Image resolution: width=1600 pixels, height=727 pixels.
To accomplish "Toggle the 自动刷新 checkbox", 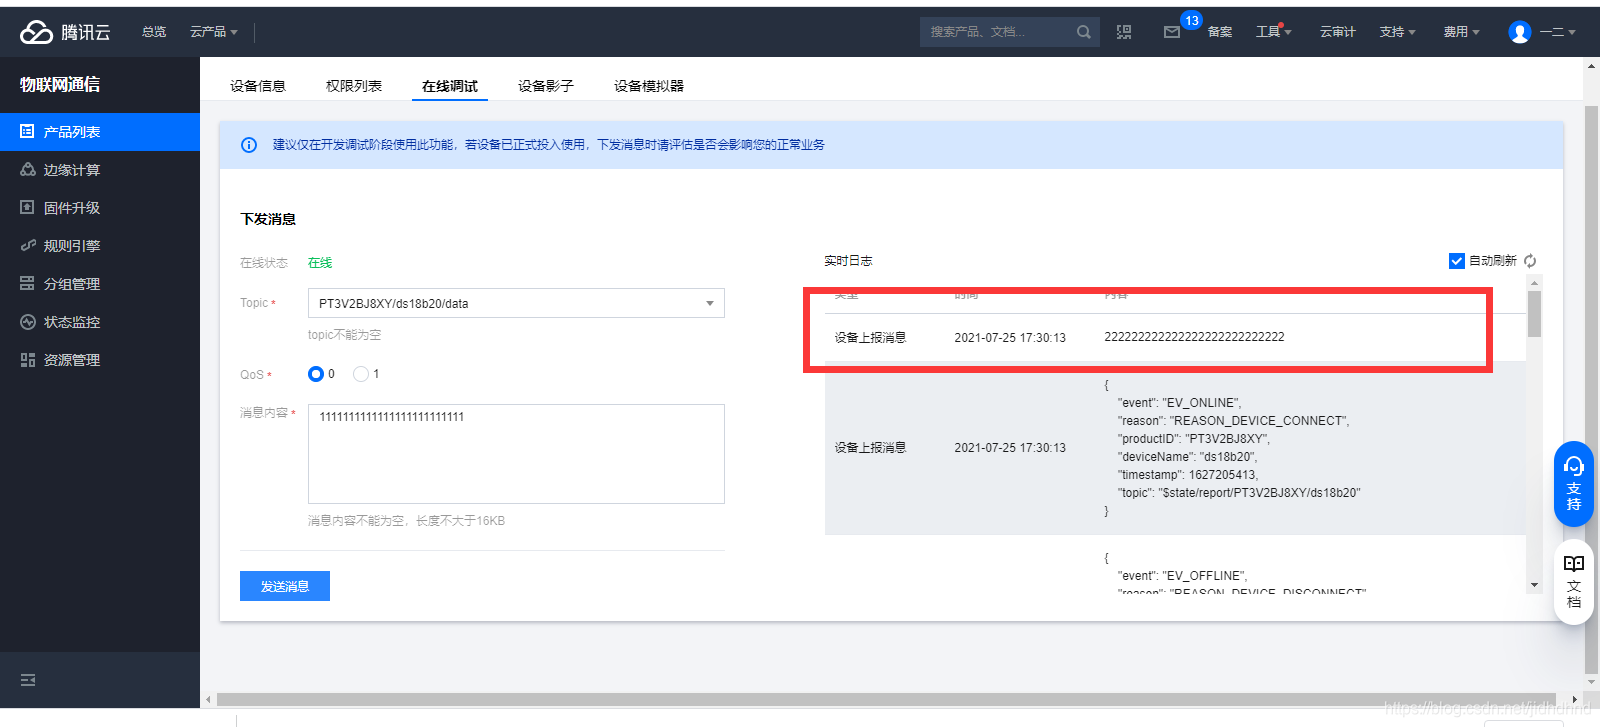I will coord(1457,261).
